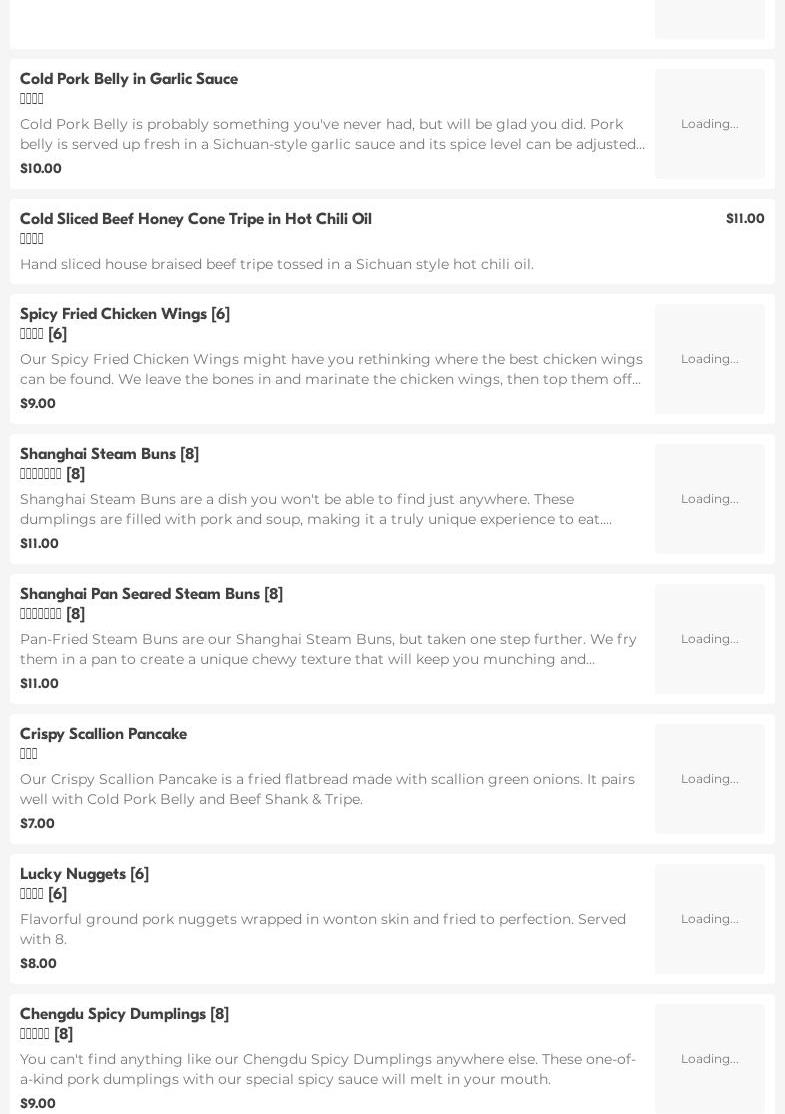This screenshot has height=1114, width=785.
Task: Click the Spicy Fried Chicken Wings image placeholder
Action: 709,359
